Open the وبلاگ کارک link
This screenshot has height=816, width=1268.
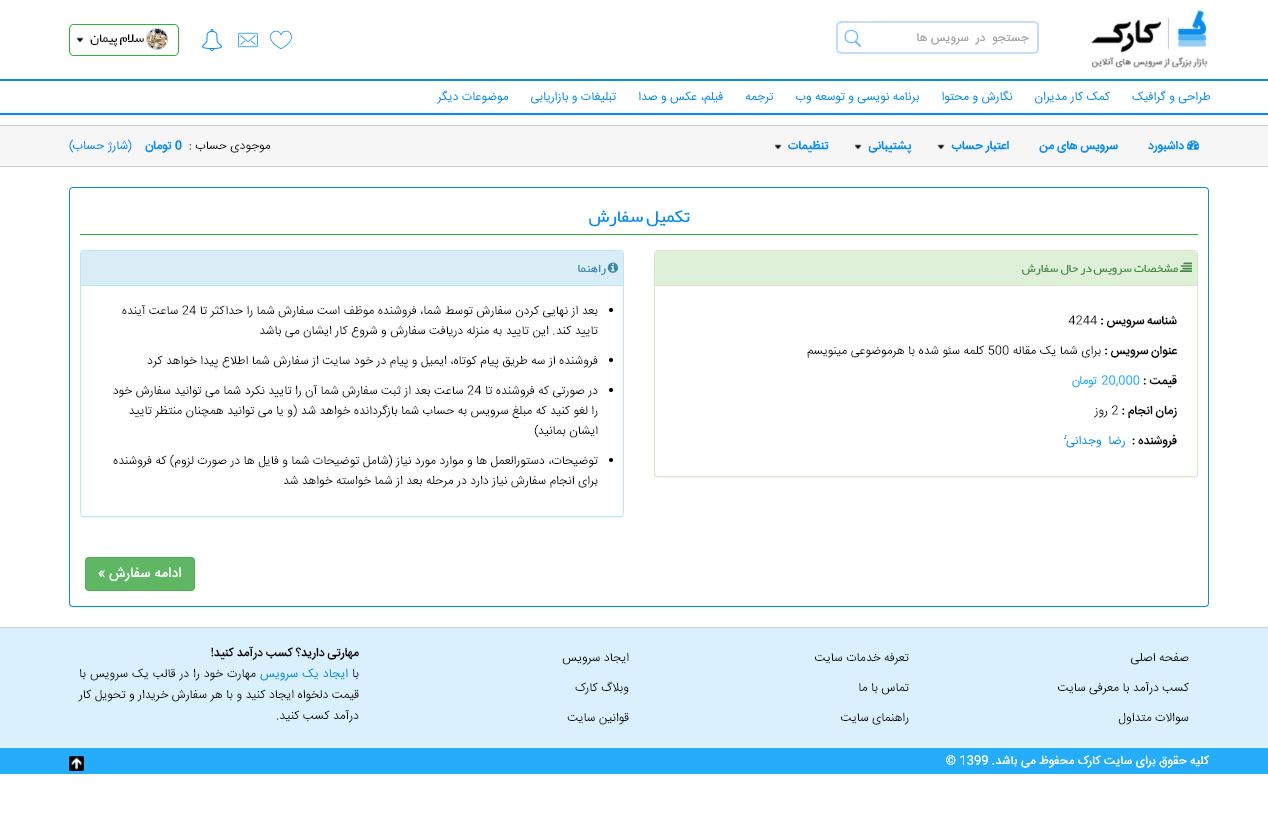click(x=602, y=688)
